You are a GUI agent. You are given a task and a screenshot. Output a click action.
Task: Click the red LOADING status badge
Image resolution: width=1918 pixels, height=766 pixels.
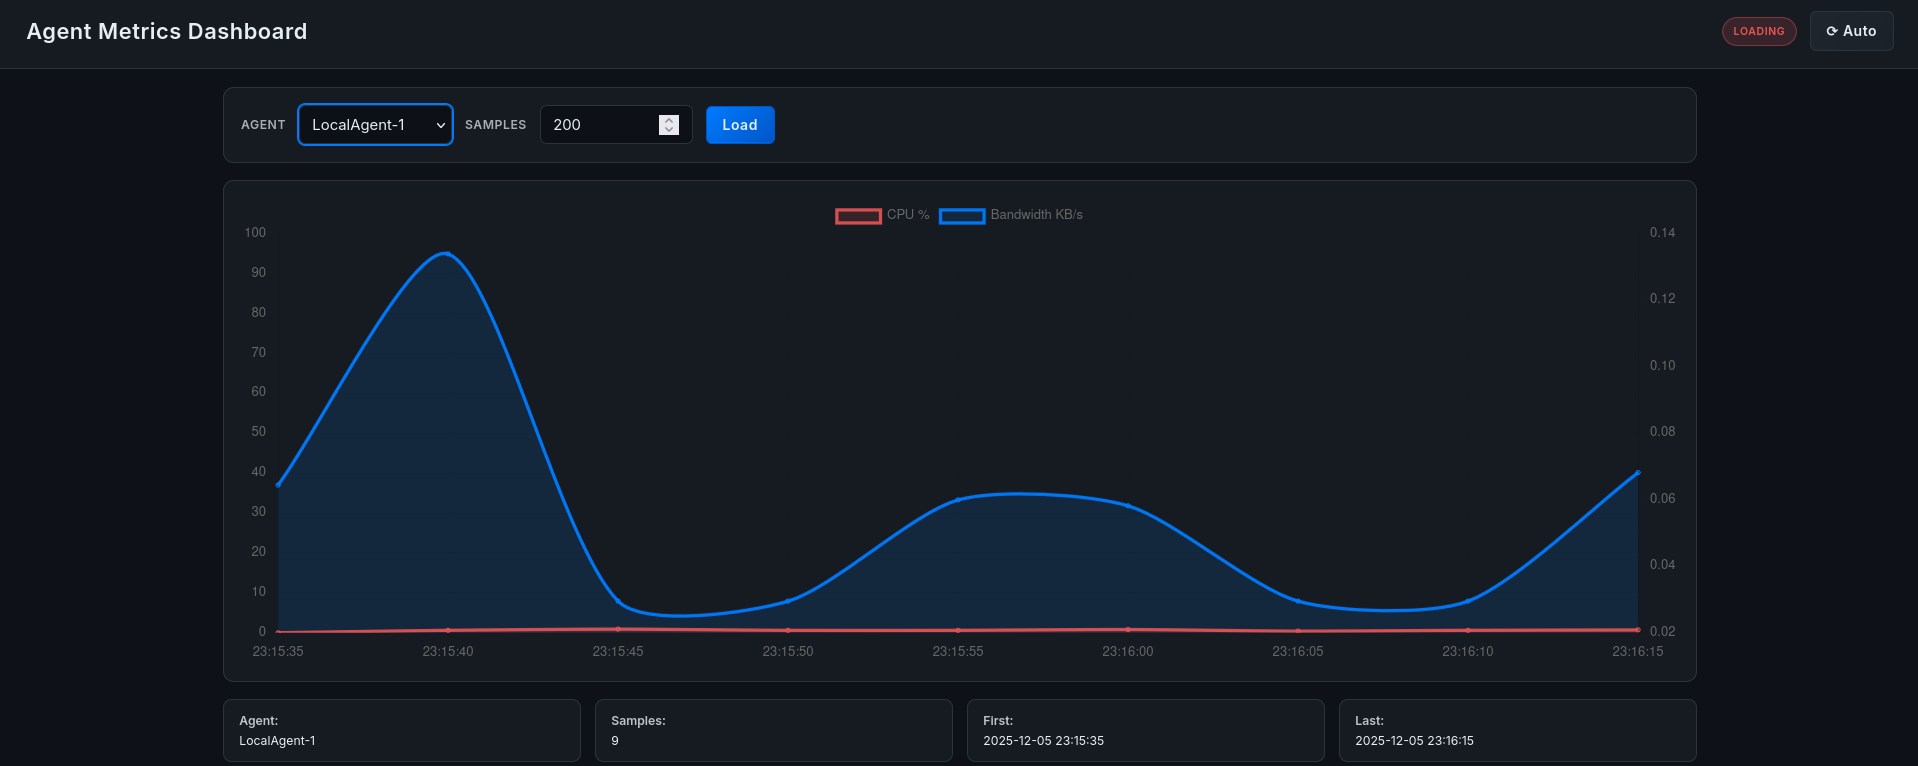(x=1758, y=31)
